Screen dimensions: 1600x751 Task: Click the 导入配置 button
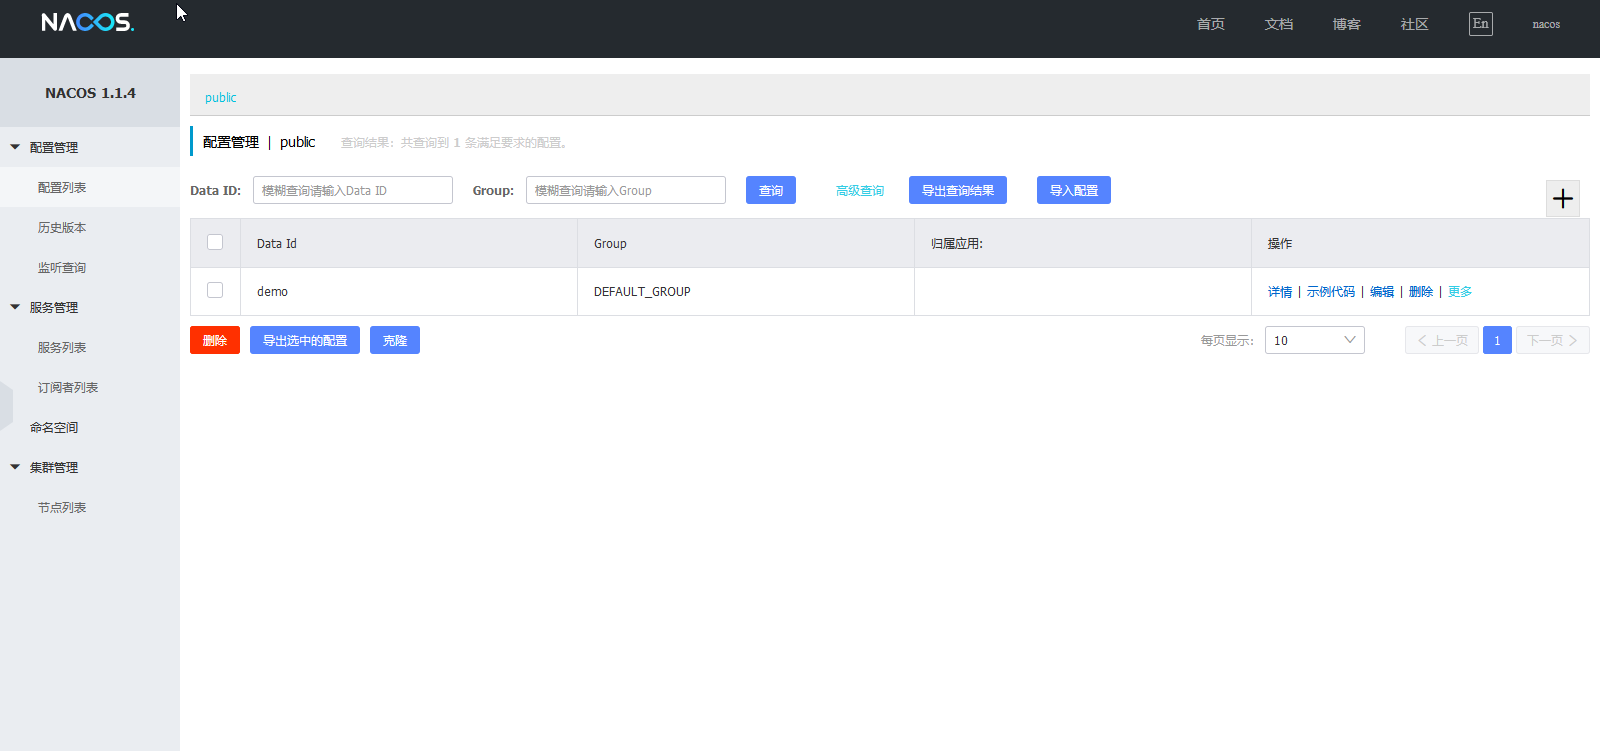1074,190
